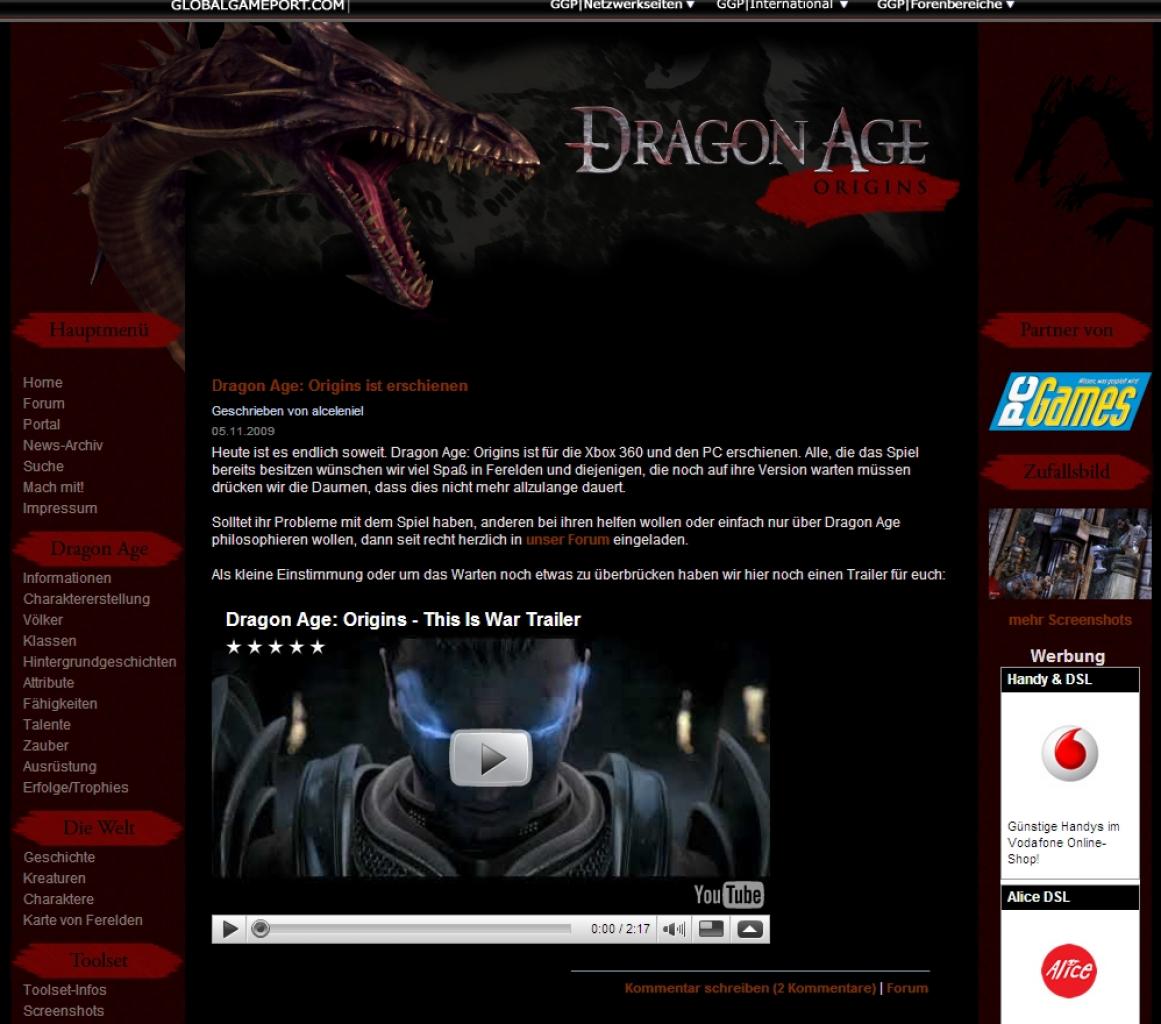Open Toolset-Infos menu item

64,990
